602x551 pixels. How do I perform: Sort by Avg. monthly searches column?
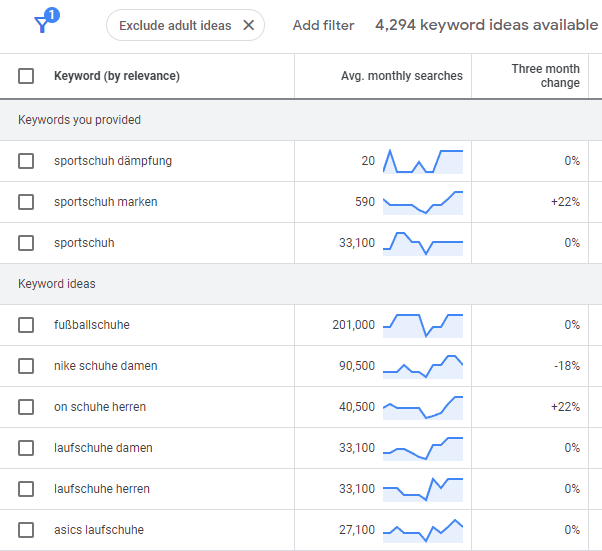click(401, 76)
